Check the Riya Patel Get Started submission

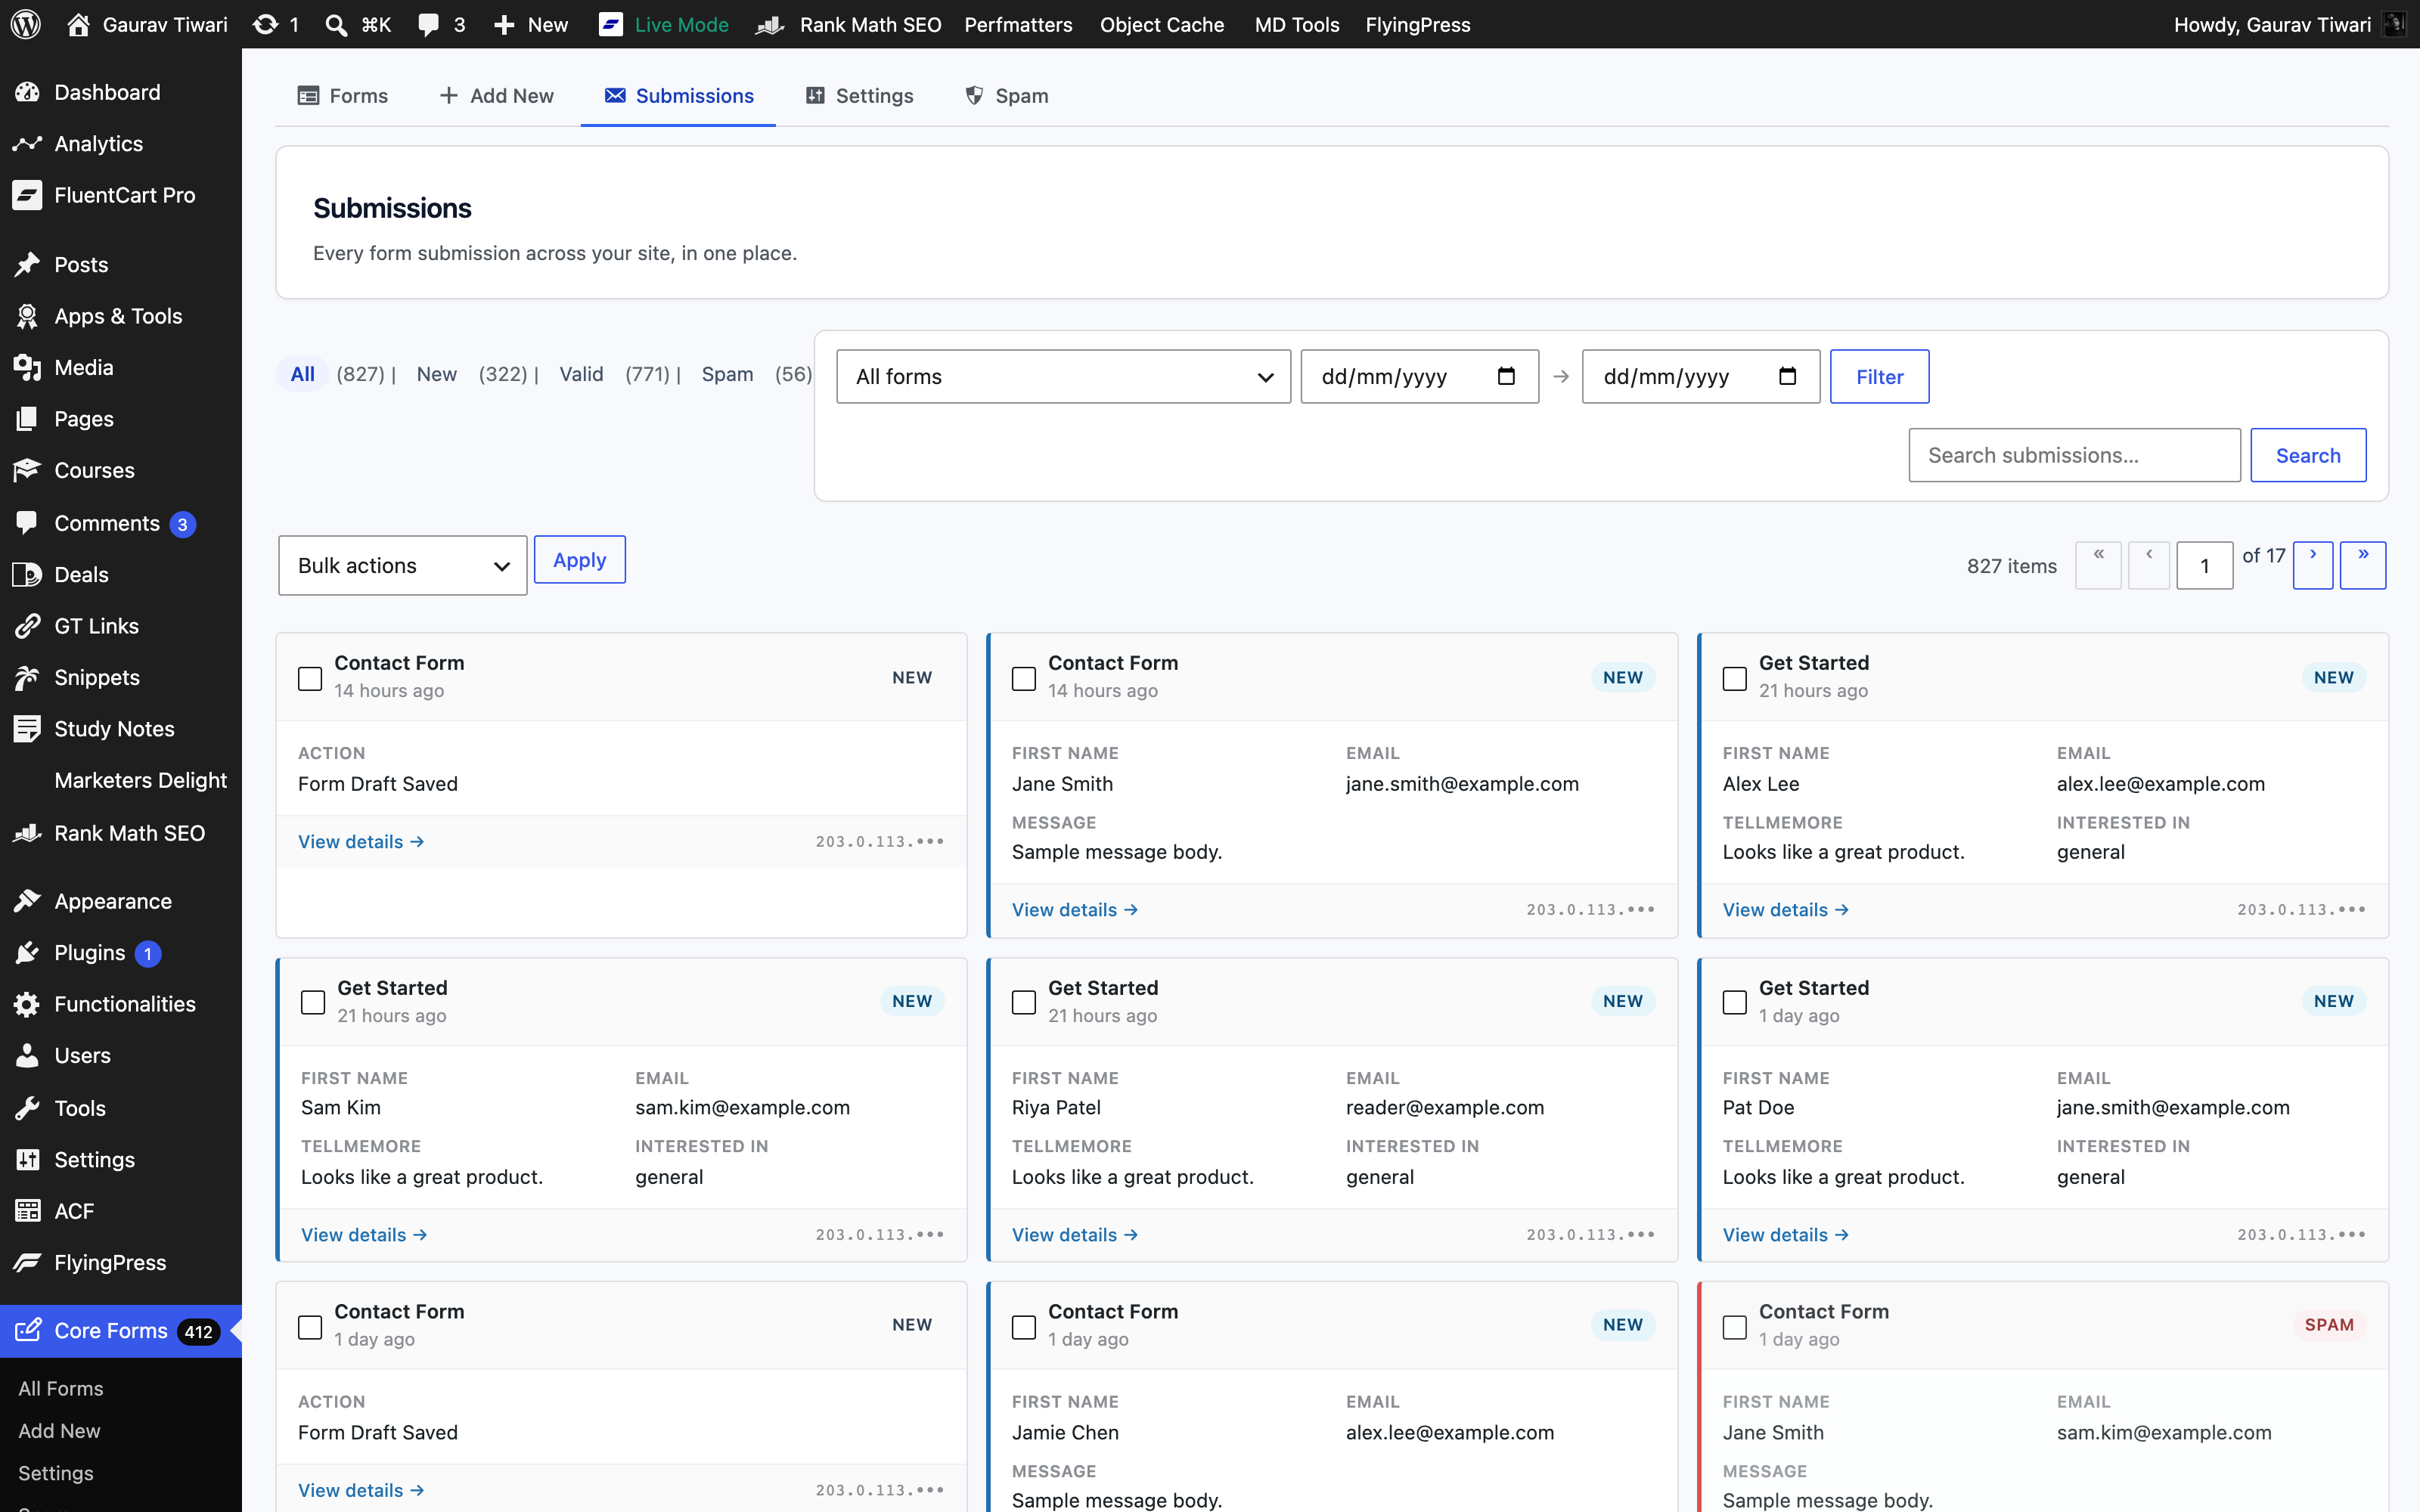click(1024, 1003)
